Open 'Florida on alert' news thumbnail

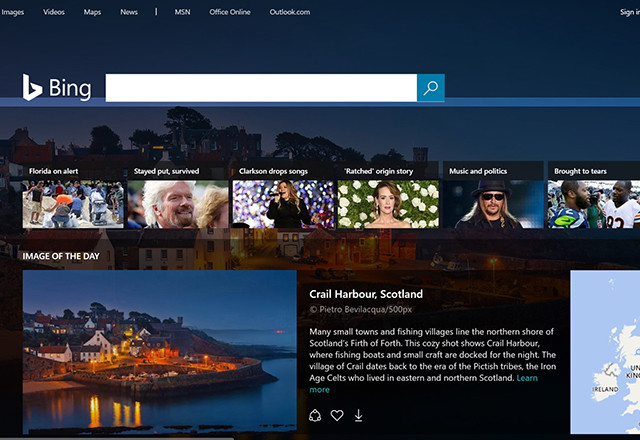[73, 204]
